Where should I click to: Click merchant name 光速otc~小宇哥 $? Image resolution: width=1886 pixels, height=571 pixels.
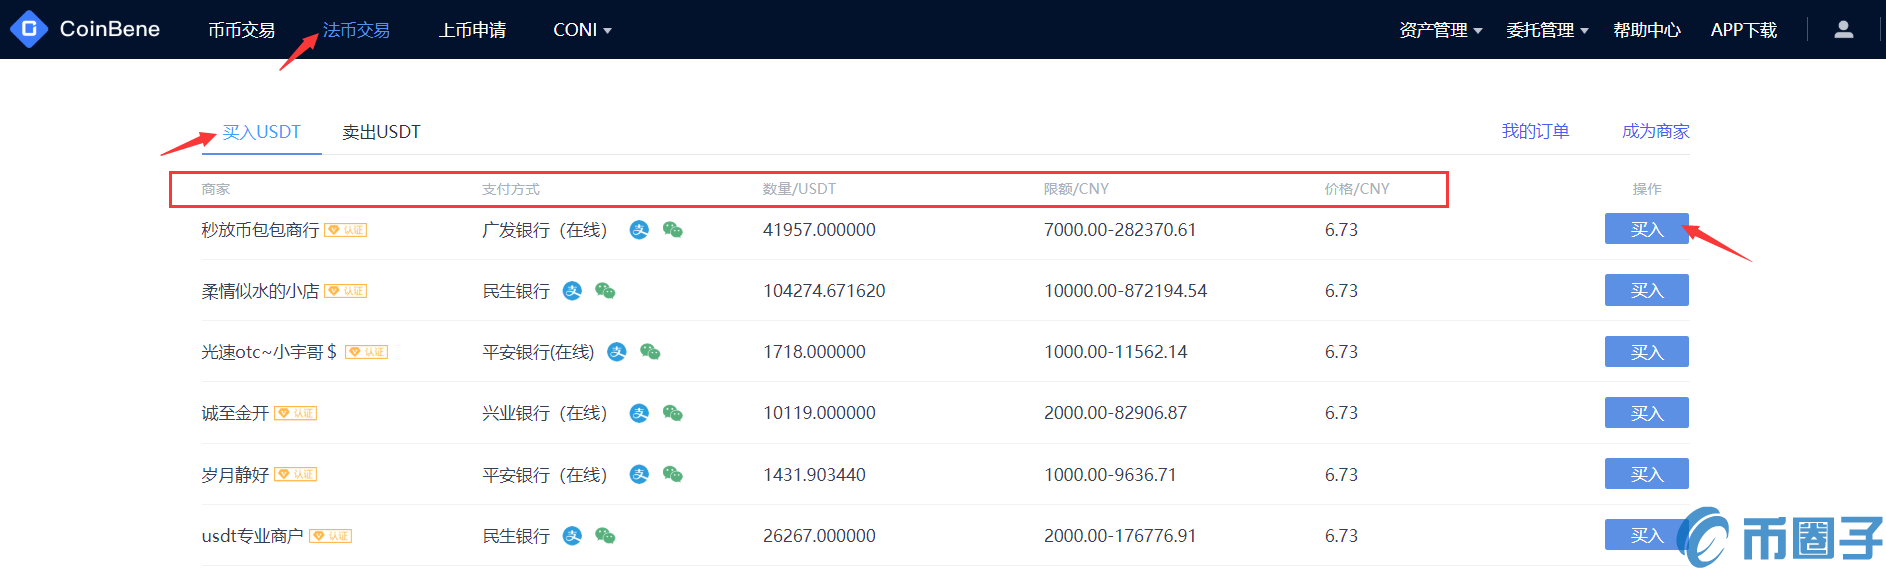click(x=269, y=352)
